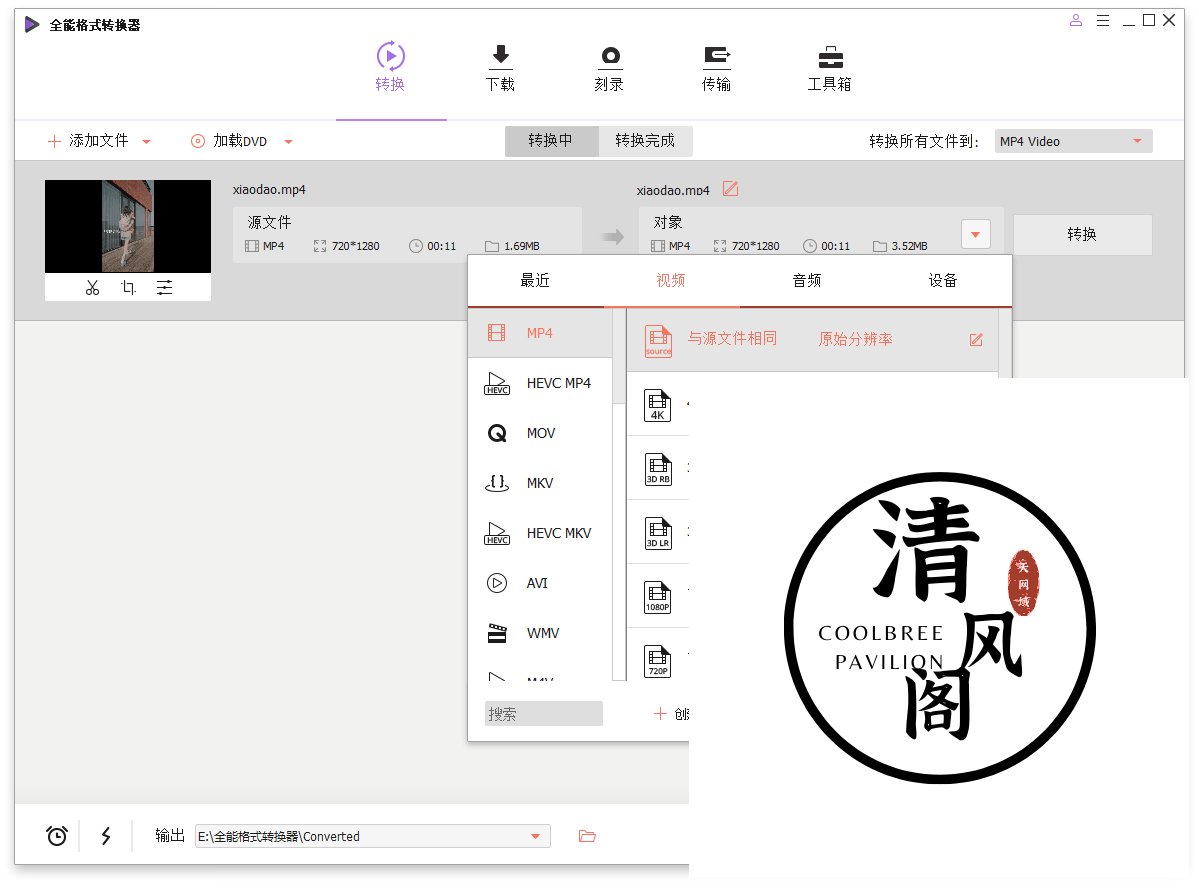Edit the output file name xiaodao.mp4
Viewport: 1199px width, 888px height.
pos(731,189)
